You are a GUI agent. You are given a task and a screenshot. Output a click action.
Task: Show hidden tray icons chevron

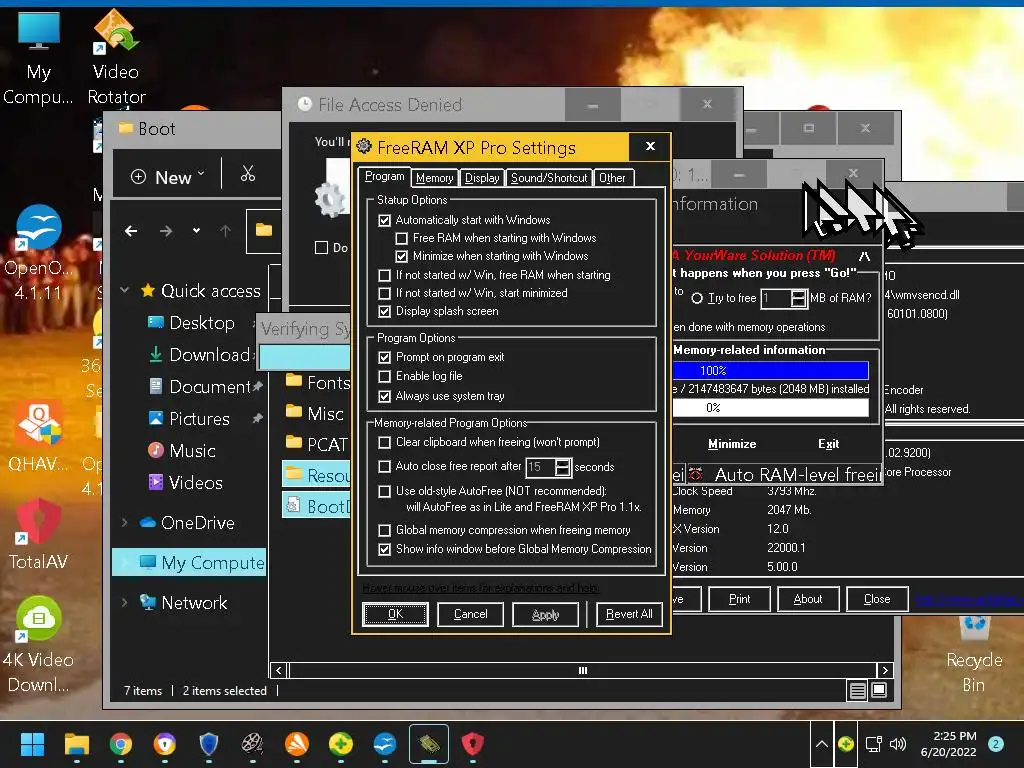[x=822, y=744]
